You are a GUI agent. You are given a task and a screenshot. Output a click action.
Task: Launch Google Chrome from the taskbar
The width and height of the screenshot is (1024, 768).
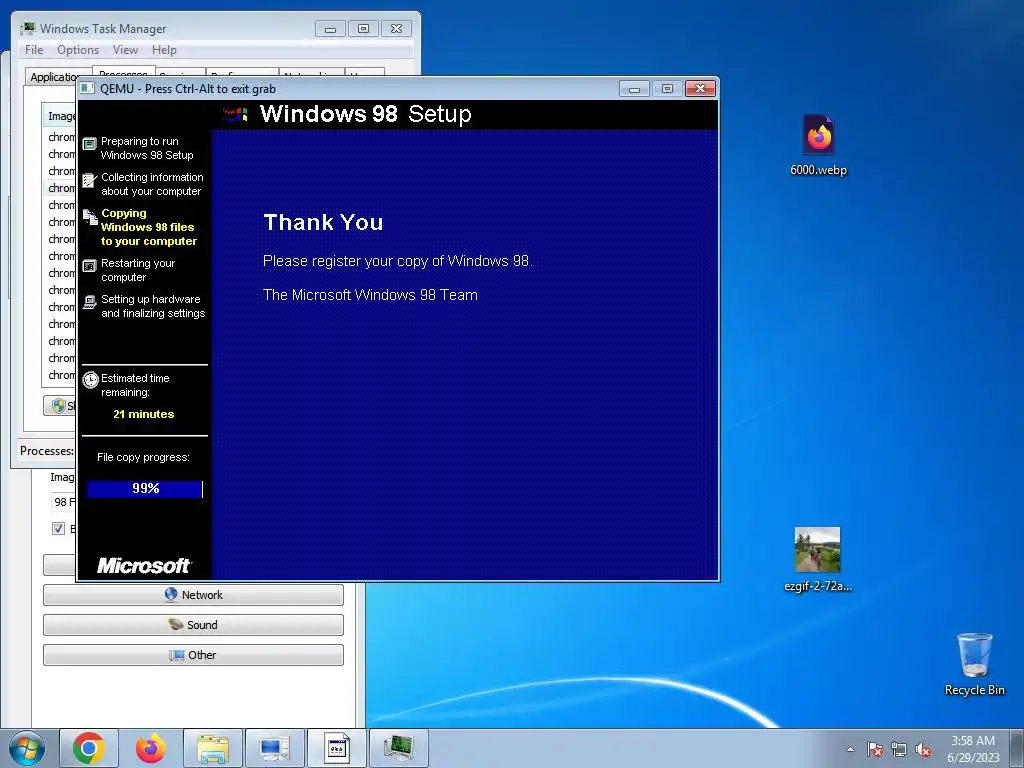[89, 748]
